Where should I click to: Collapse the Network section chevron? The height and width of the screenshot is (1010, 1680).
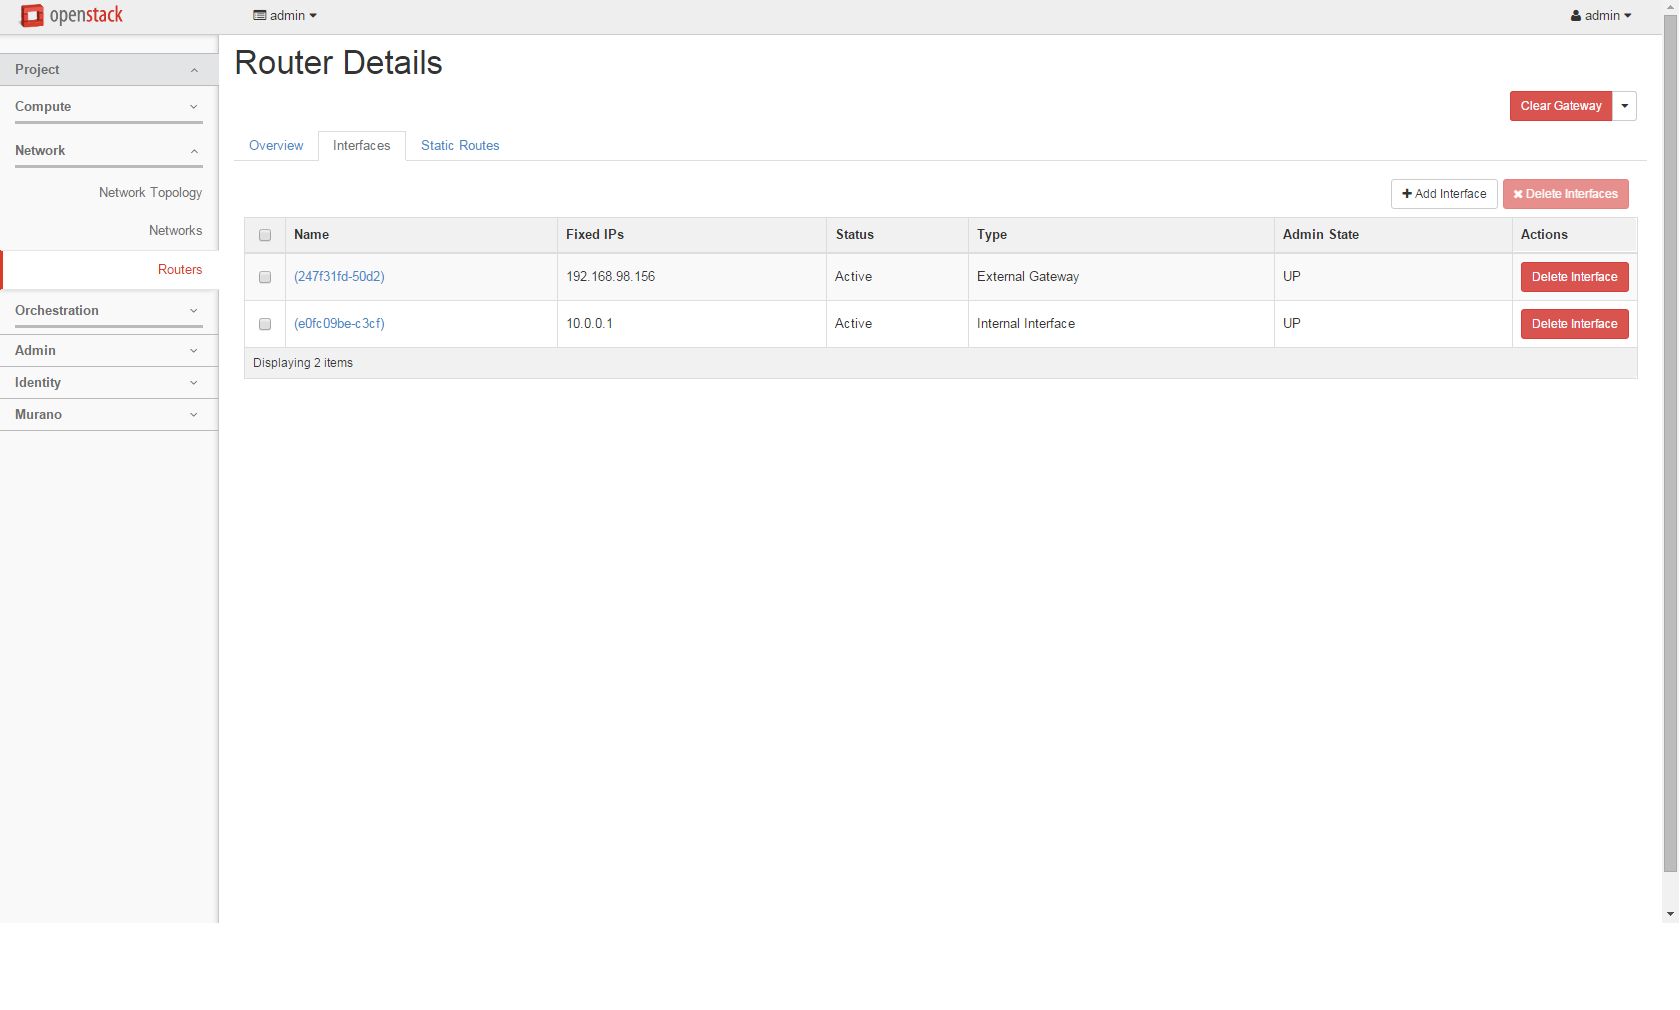pos(194,151)
